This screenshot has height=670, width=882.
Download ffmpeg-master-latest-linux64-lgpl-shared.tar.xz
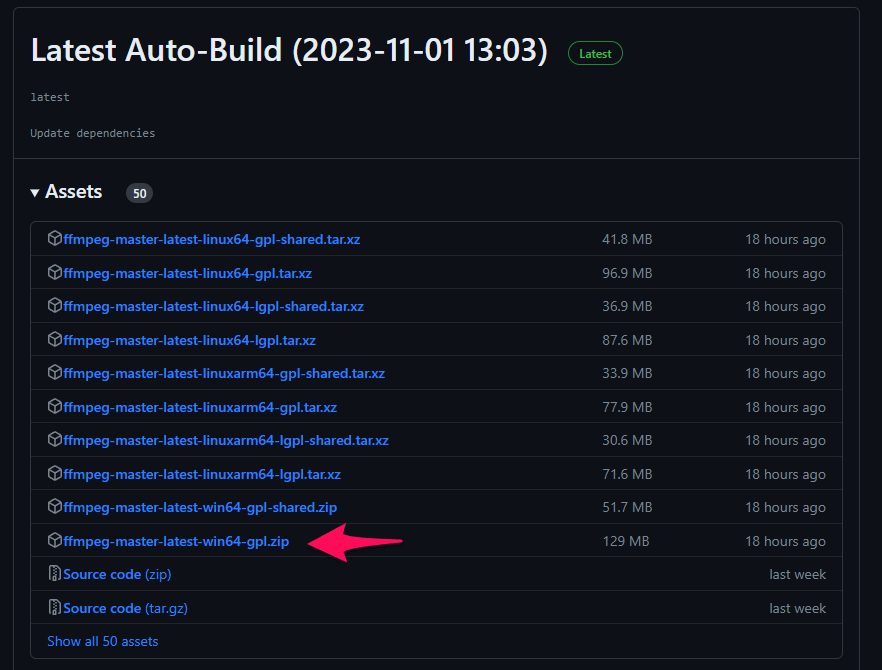click(213, 307)
